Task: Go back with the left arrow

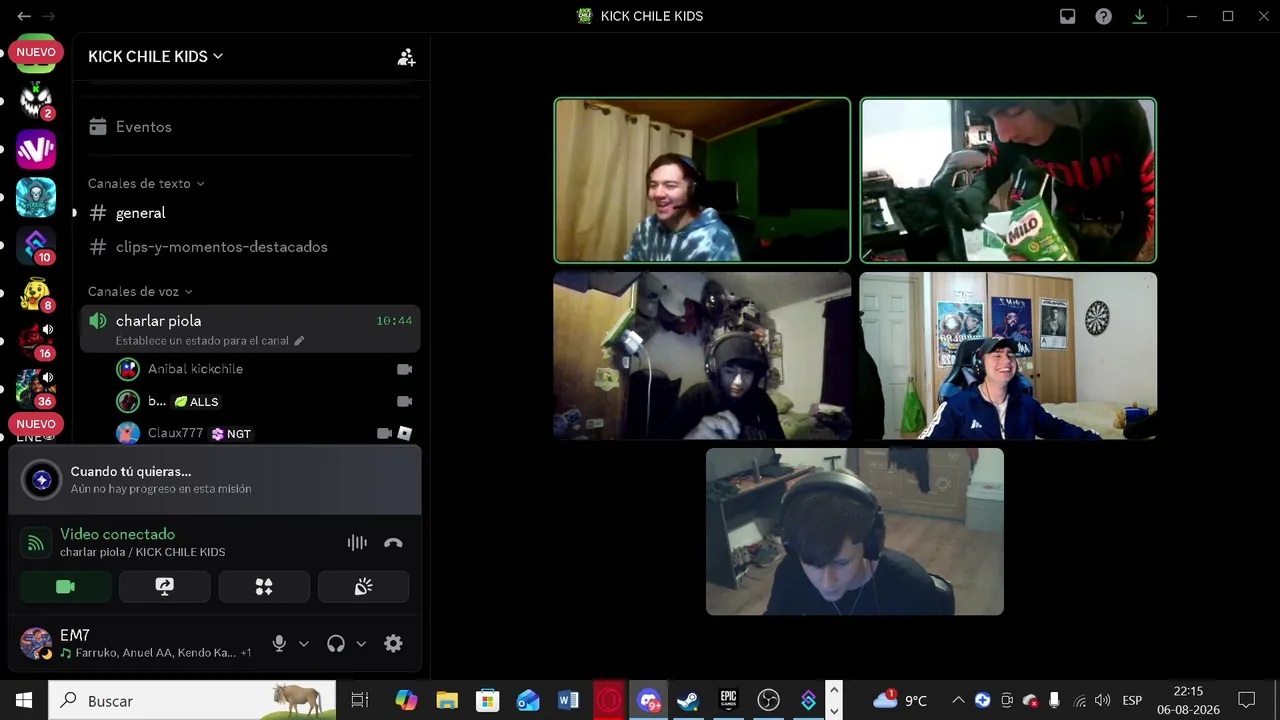Action: (x=24, y=16)
